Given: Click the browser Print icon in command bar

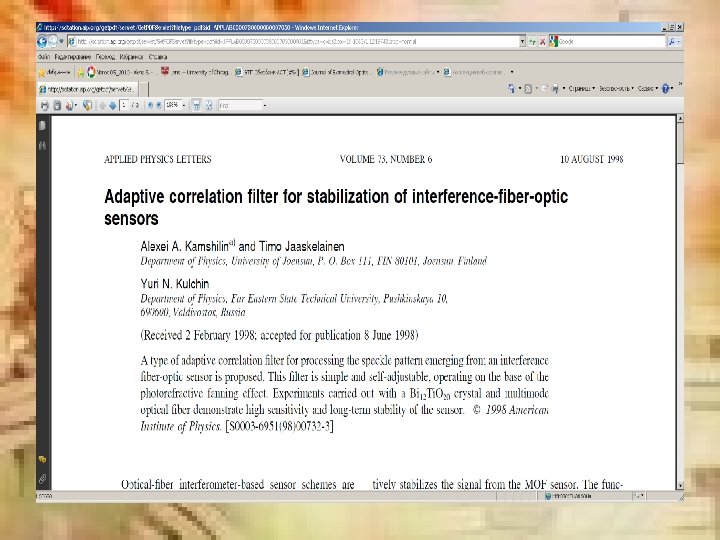Looking at the screenshot, I should click(x=555, y=88).
